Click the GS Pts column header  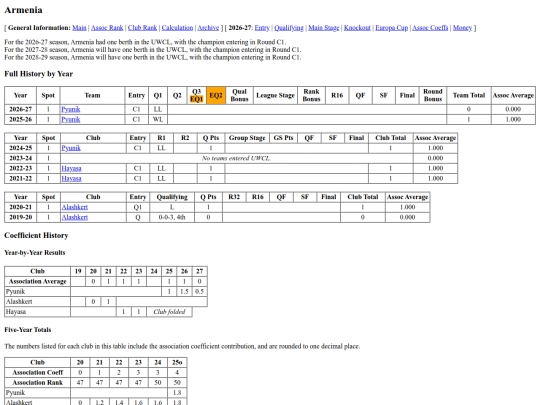click(283, 138)
